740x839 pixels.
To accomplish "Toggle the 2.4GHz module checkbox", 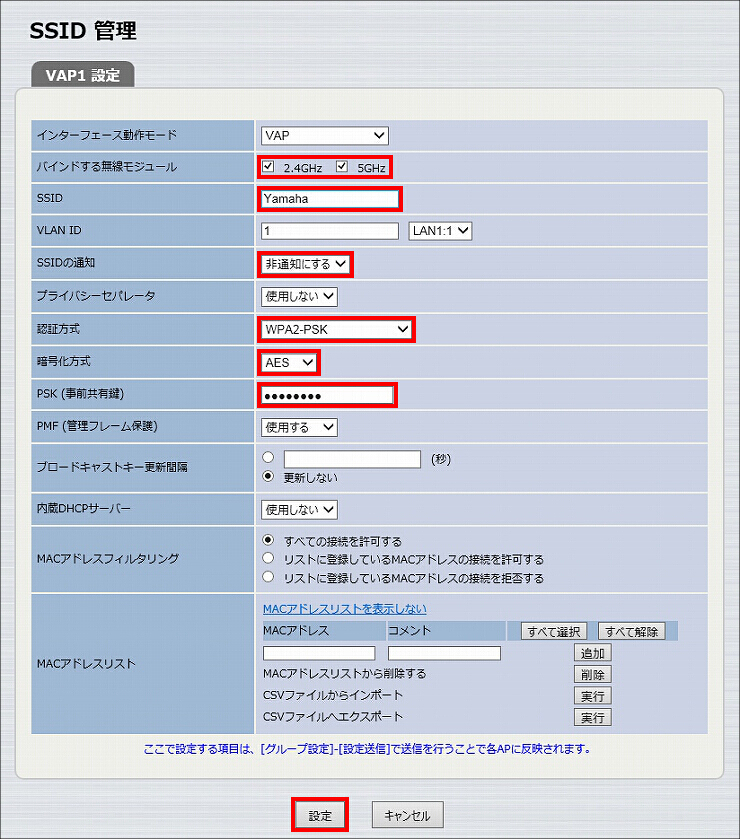I will pyautogui.click(x=268, y=166).
